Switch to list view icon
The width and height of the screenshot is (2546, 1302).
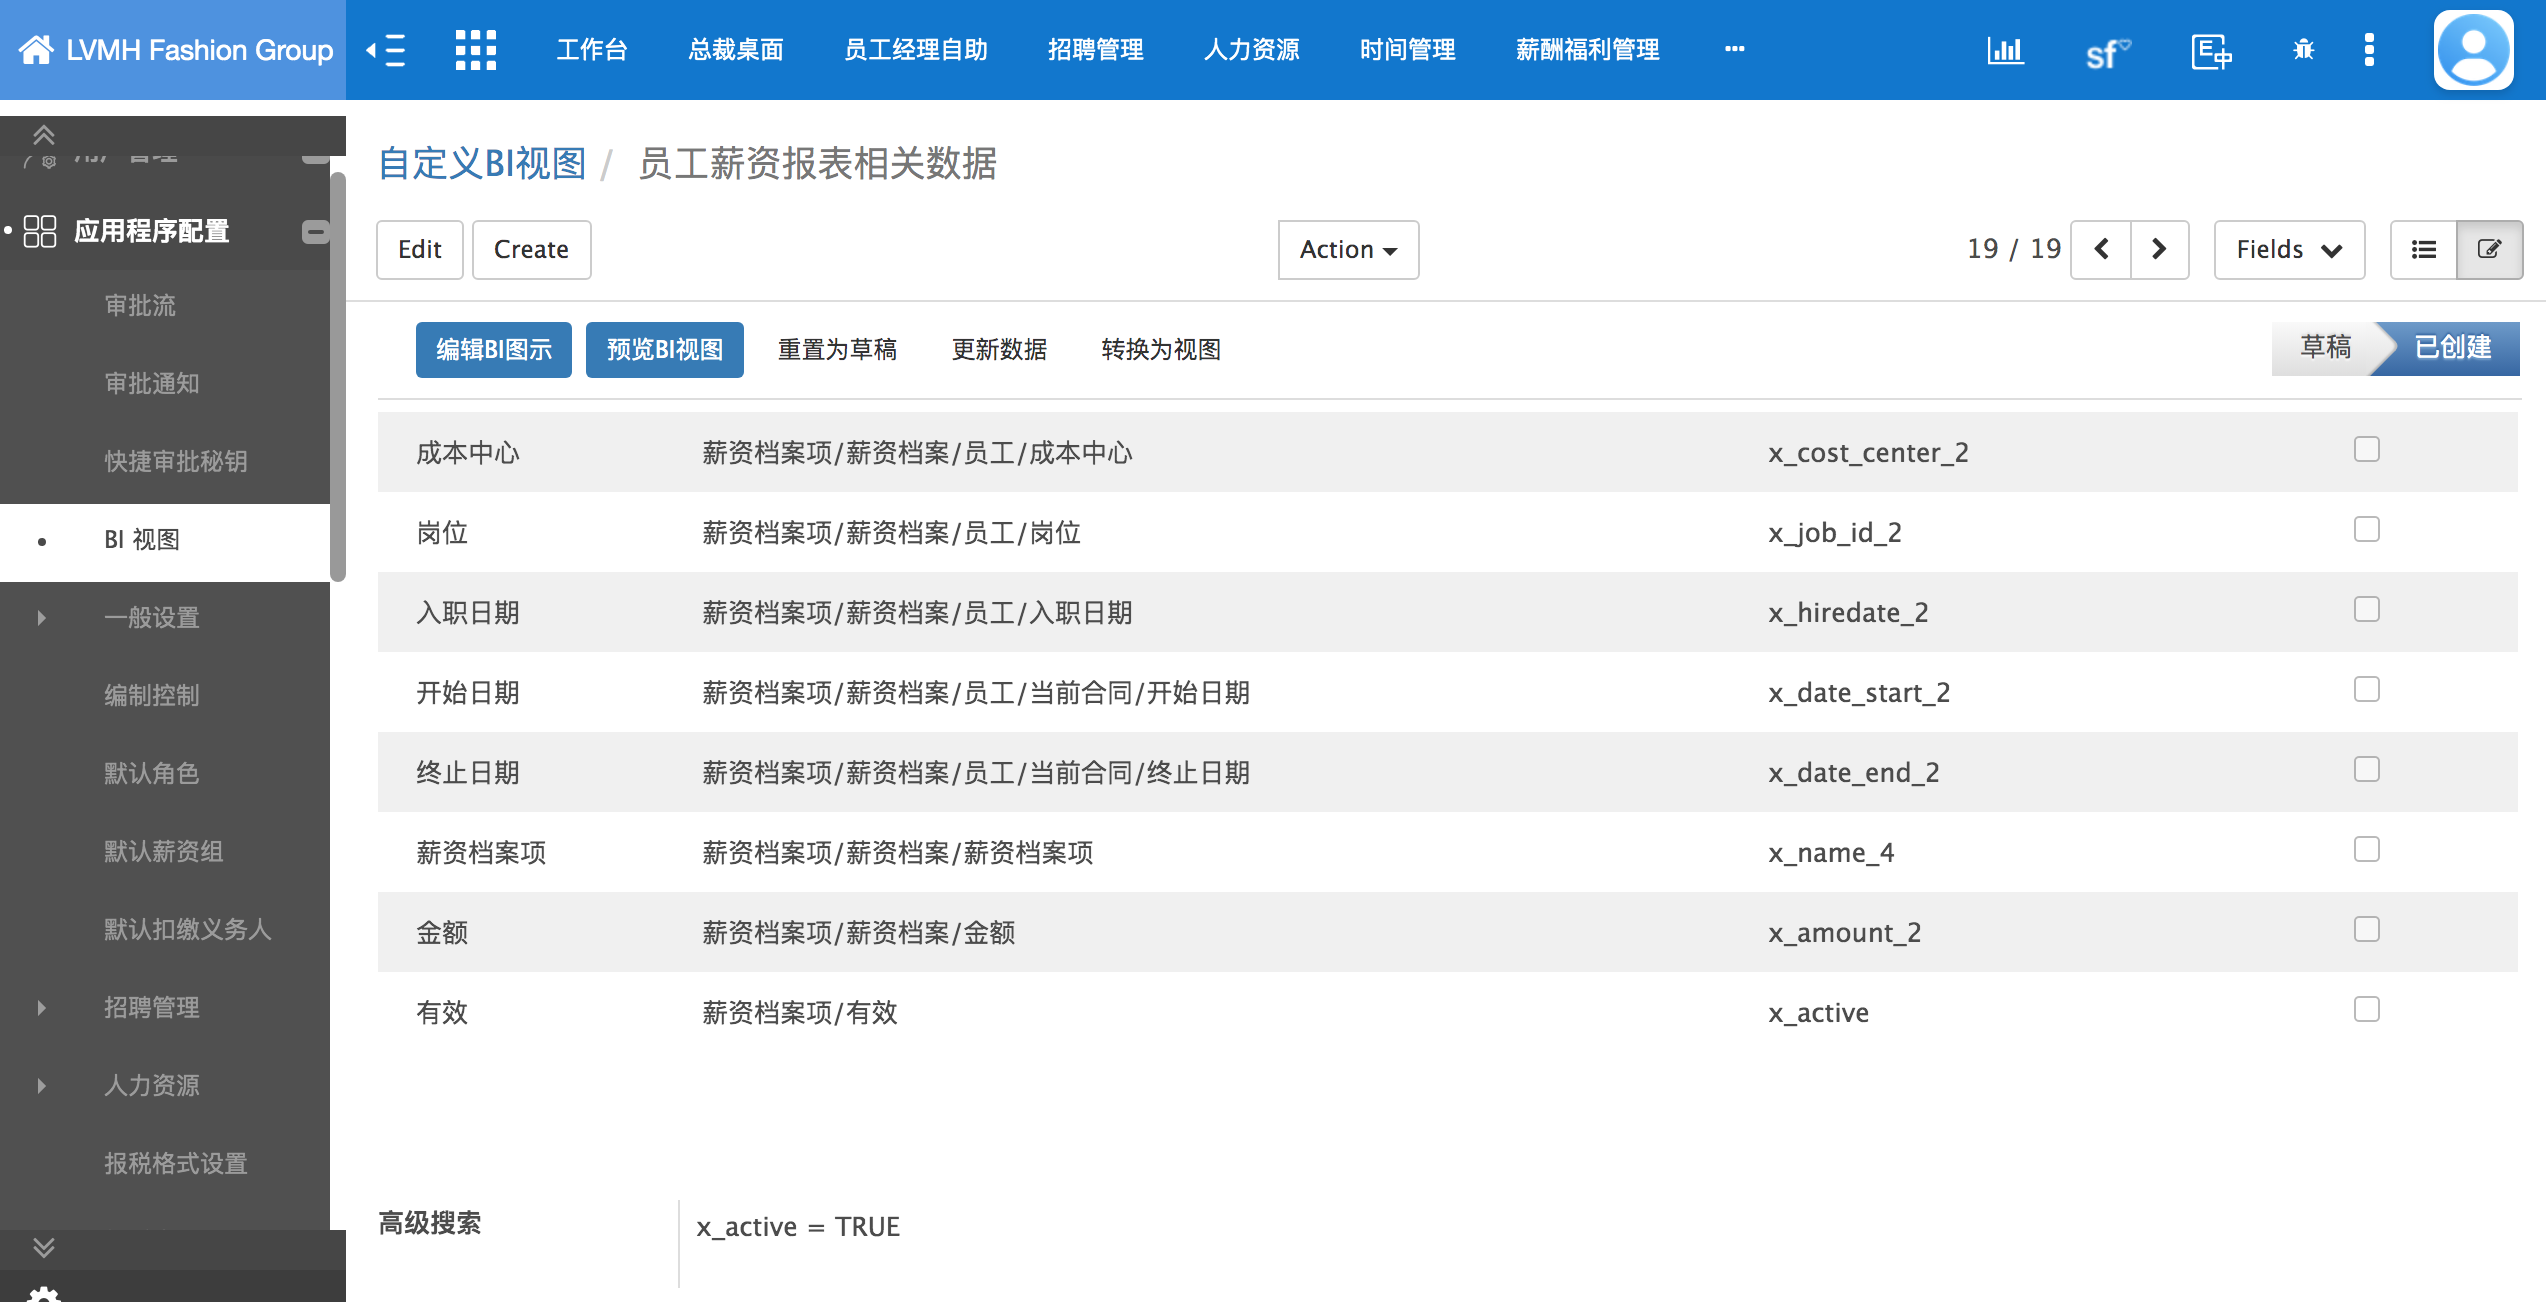click(x=2423, y=250)
